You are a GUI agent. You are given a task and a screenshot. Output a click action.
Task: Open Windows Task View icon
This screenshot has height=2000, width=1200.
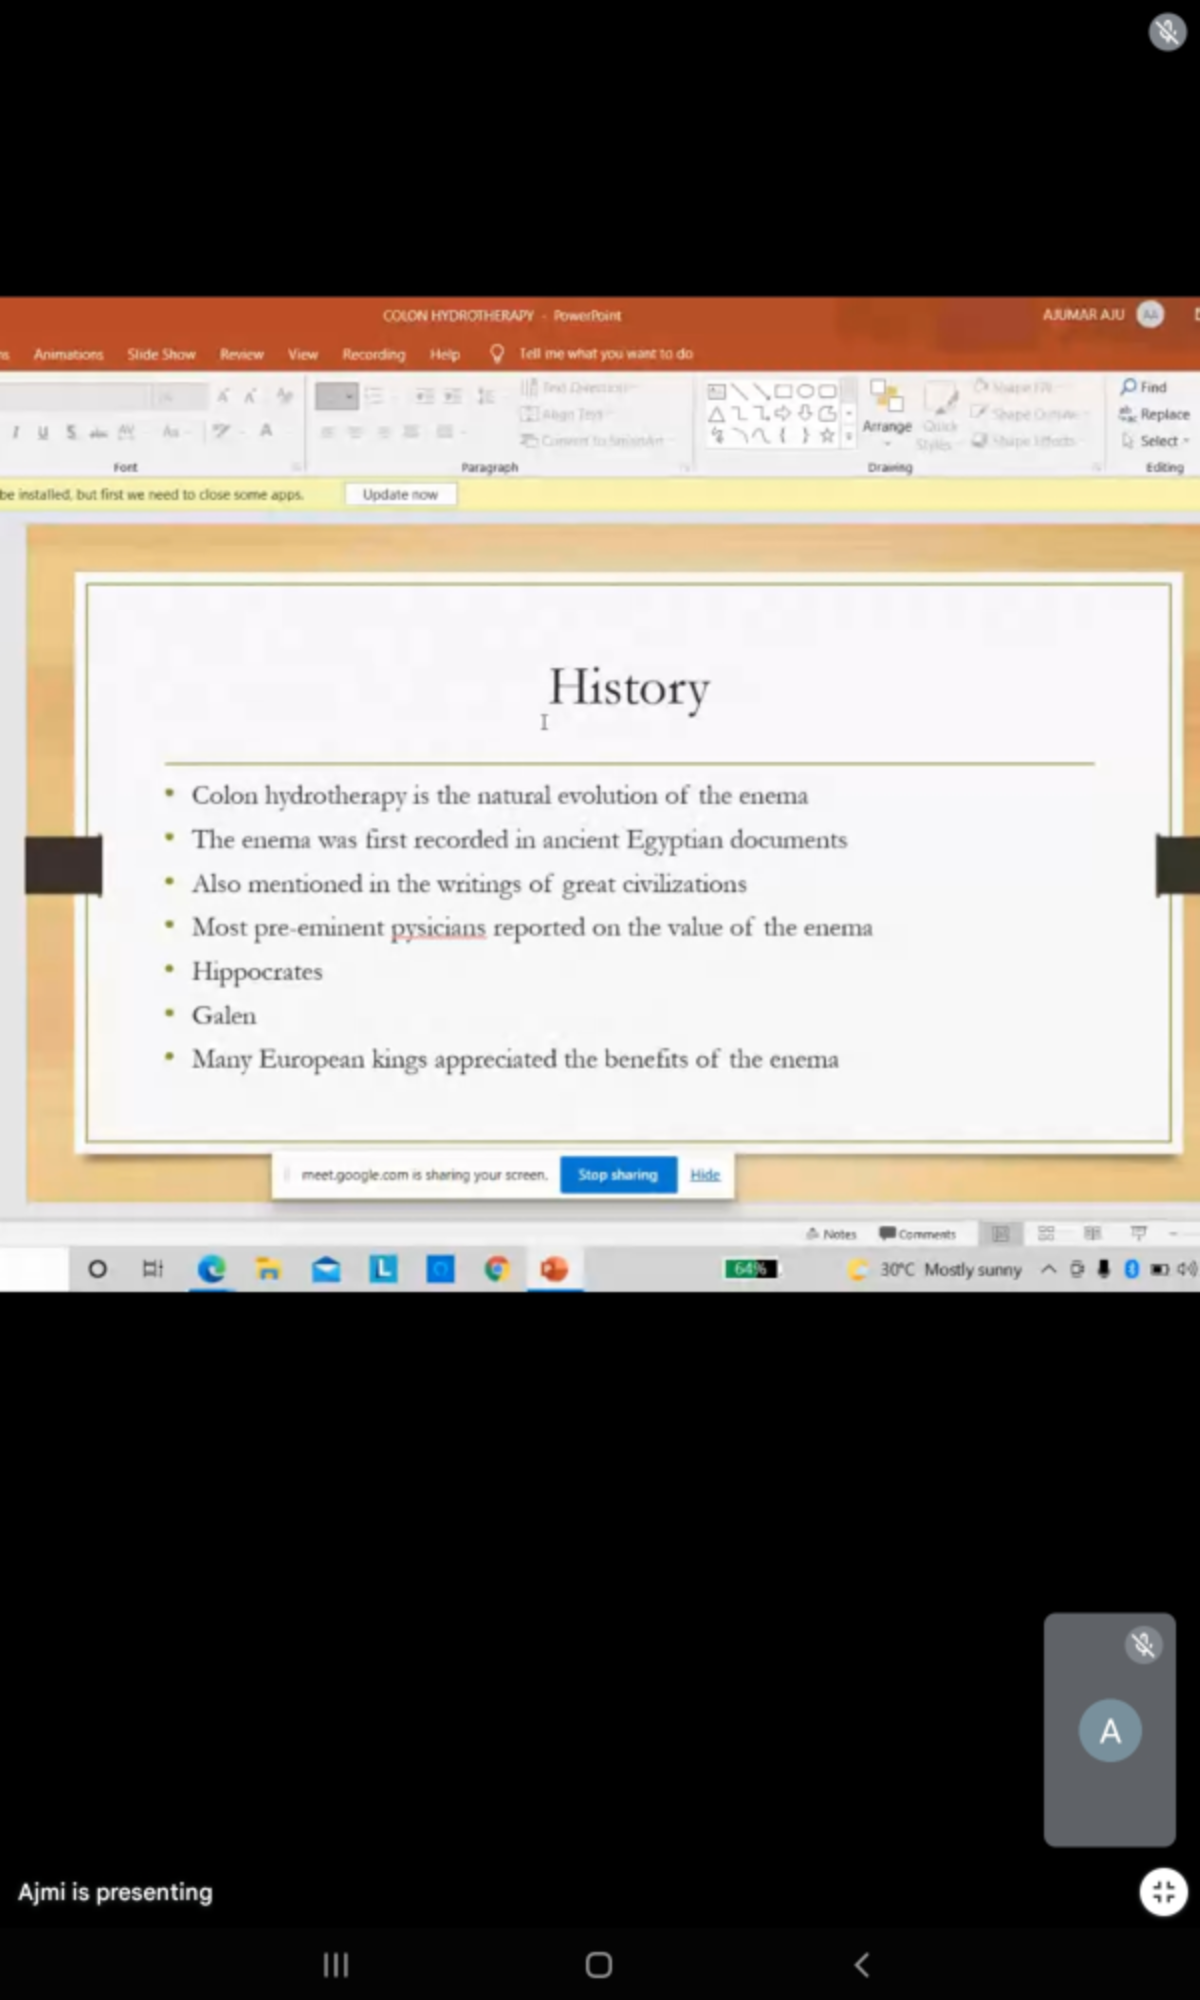tap(153, 1269)
